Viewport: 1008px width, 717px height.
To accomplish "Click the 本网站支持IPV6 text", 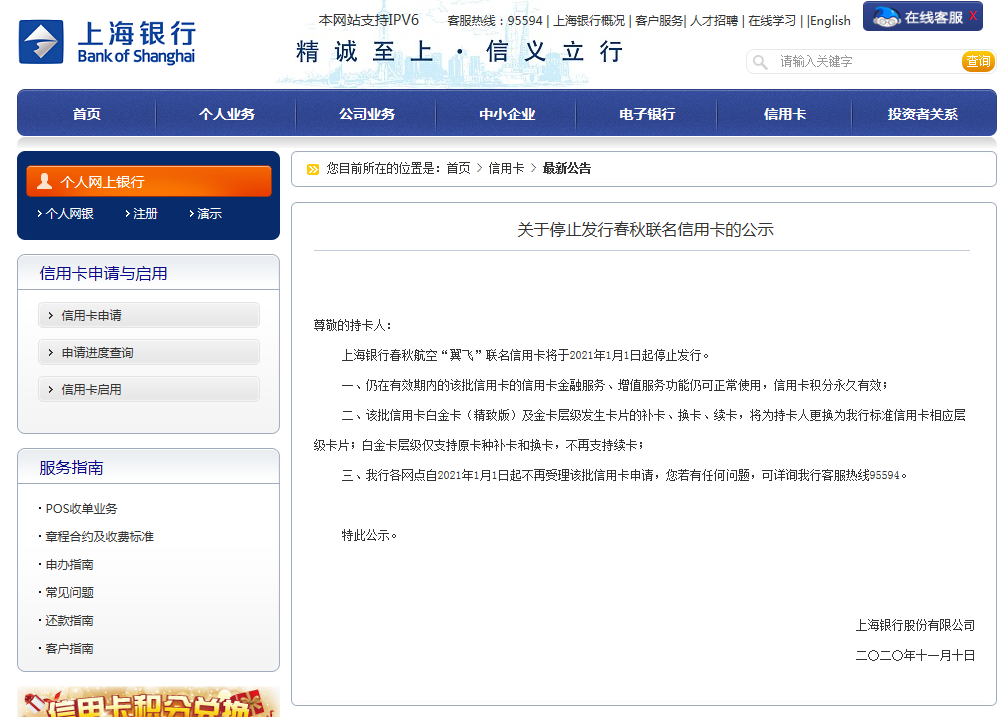I will pos(368,21).
